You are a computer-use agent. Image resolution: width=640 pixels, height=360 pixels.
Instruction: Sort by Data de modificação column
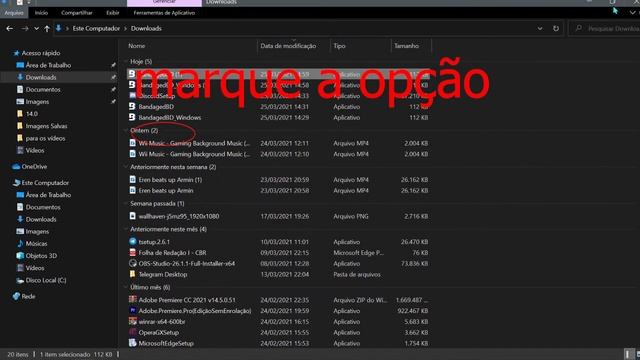pyautogui.click(x=288, y=46)
